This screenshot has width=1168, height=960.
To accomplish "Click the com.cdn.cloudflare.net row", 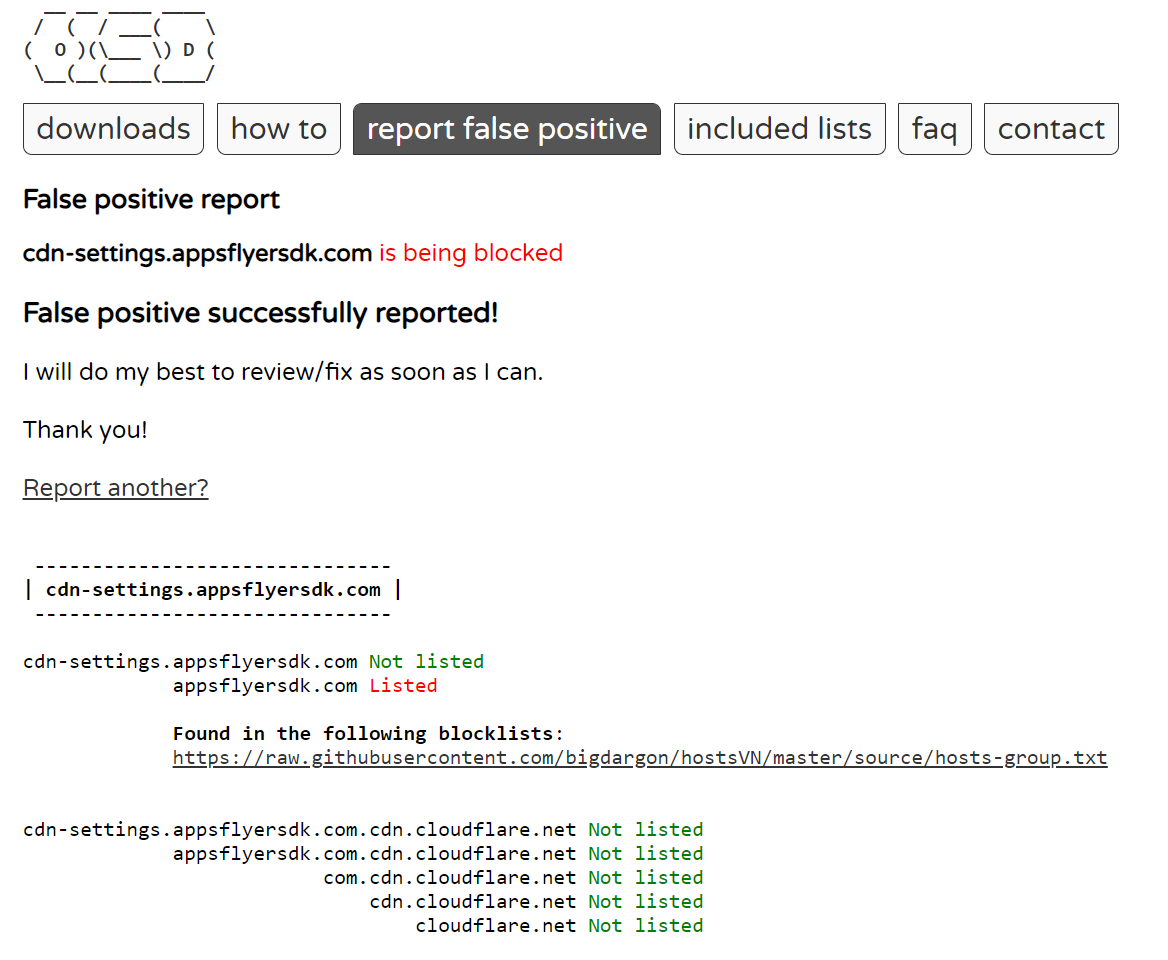I will point(513,877).
